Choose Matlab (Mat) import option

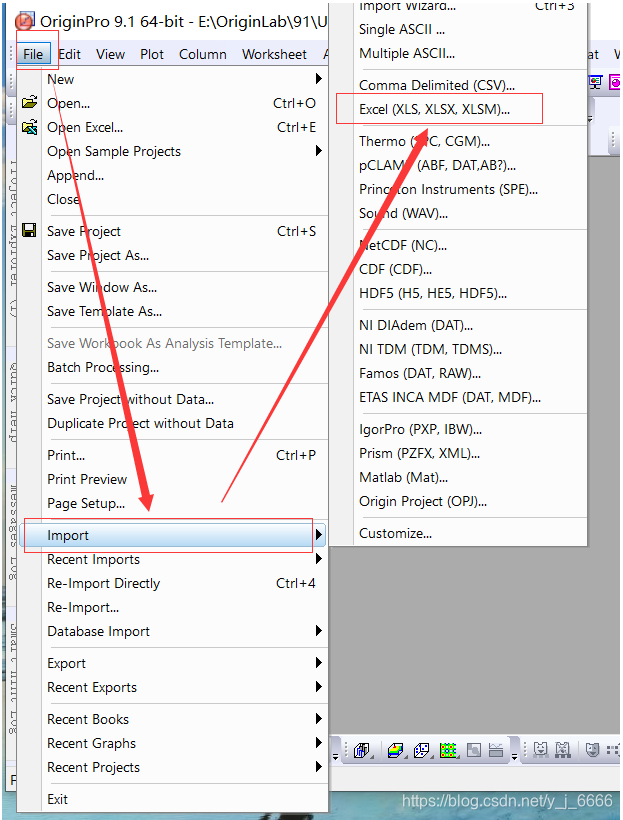pyautogui.click(x=403, y=477)
